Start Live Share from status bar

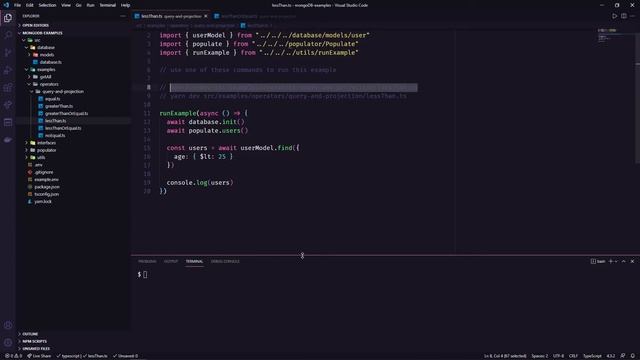pyautogui.click(x=39, y=356)
